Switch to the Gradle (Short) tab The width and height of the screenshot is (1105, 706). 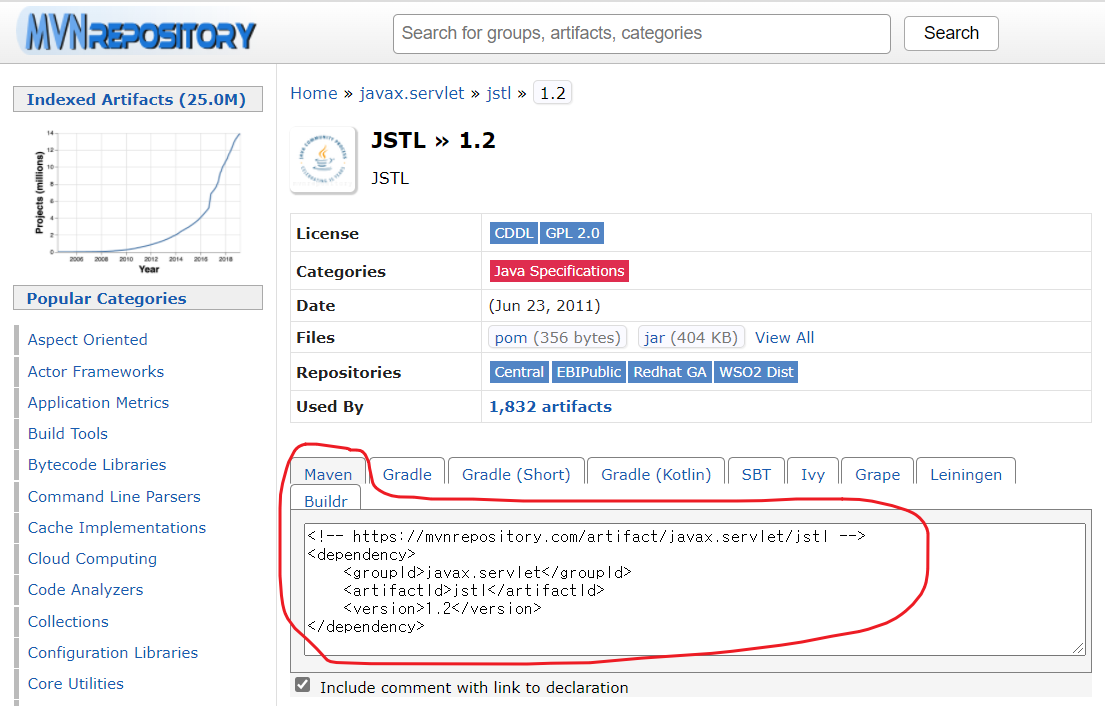pyautogui.click(x=516, y=474)
